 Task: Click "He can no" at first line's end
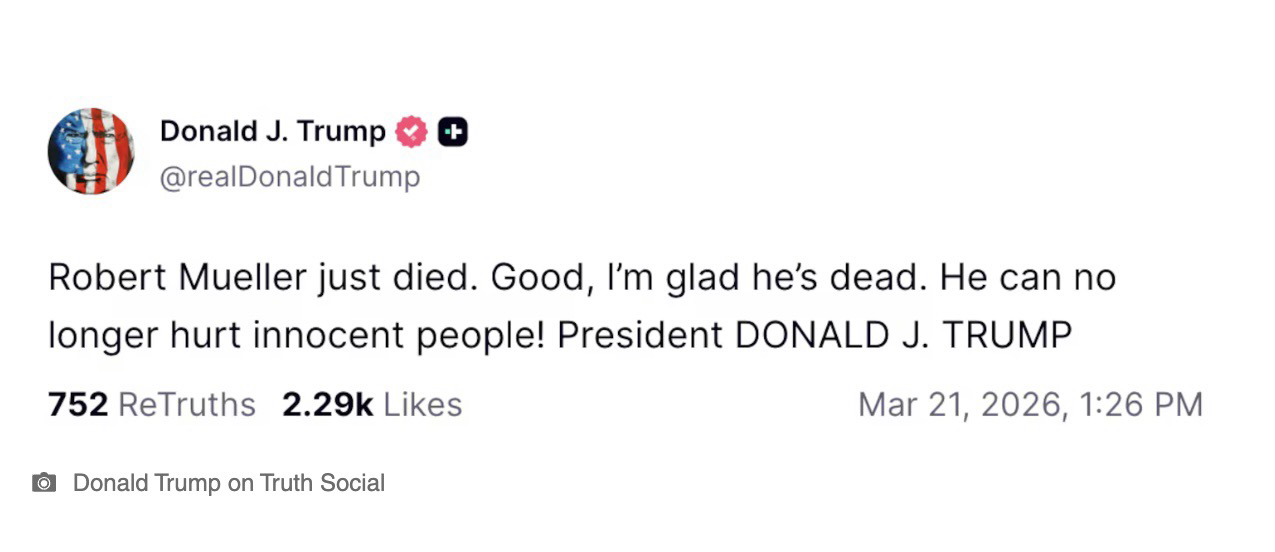pos(1028,277)
